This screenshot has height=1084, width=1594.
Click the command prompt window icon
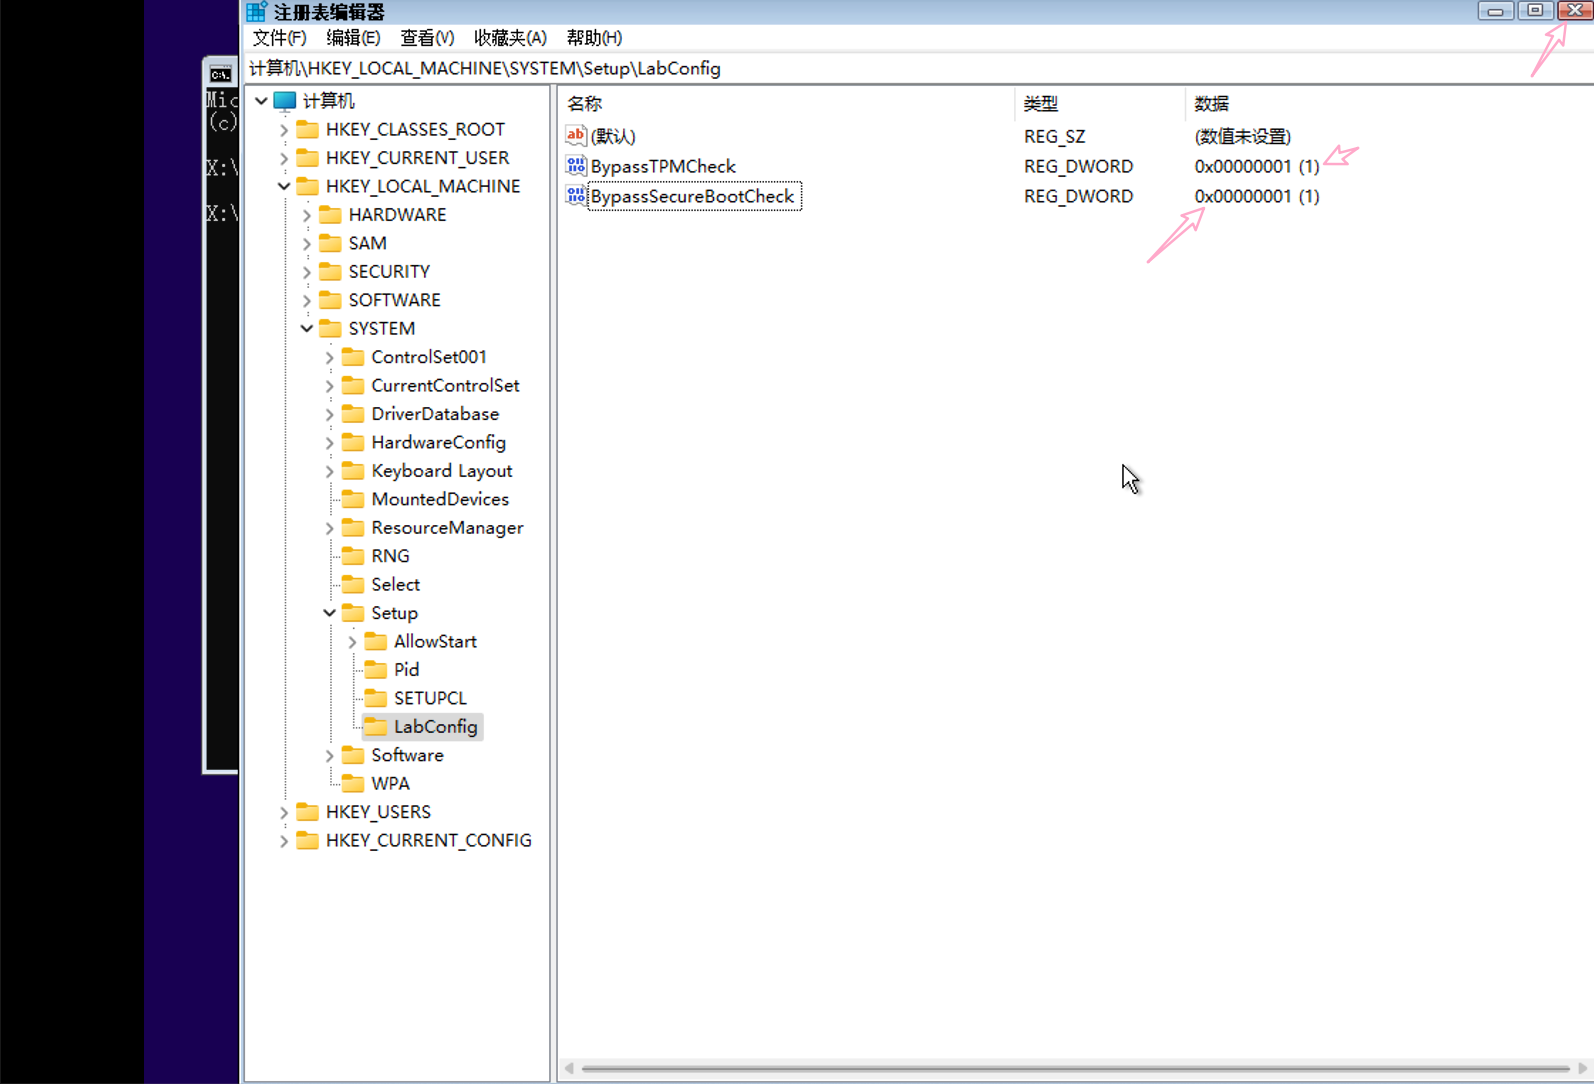(220, 74)
